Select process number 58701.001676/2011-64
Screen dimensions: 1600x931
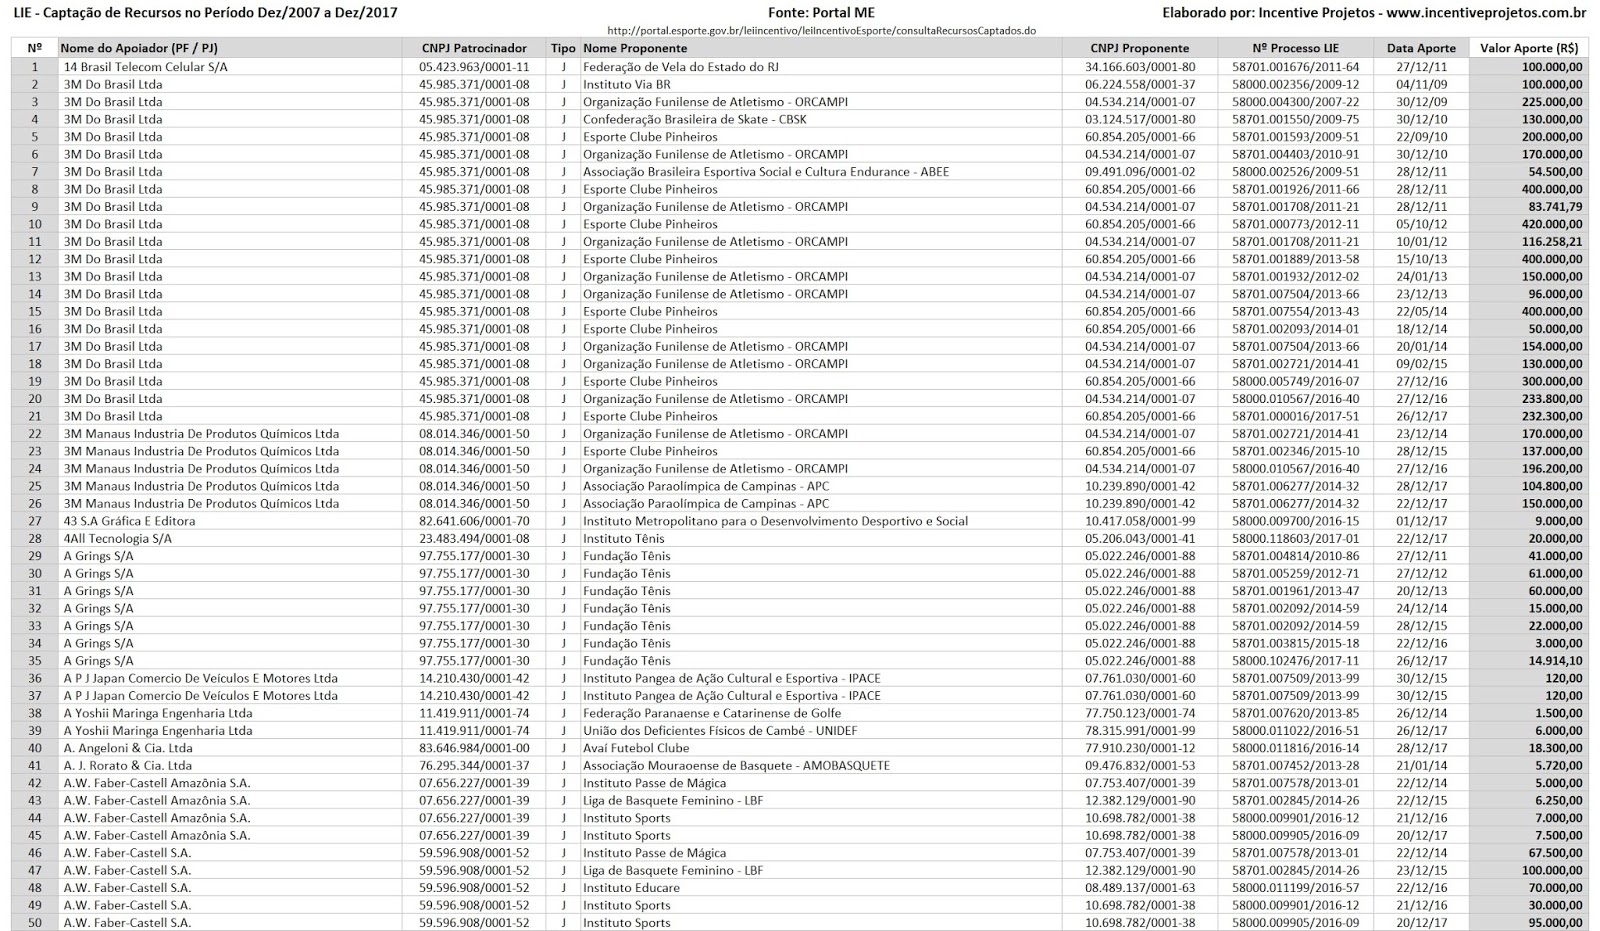pyautogui.click(x=1295, y=67)
